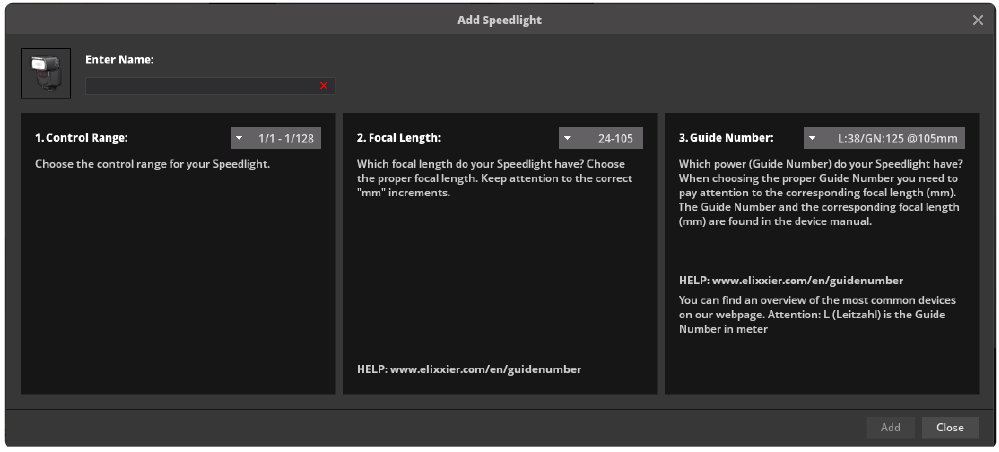Close the Add Speedlight dialog with the X
This screenshot has width=999, height=452.
tap(977, 20)
